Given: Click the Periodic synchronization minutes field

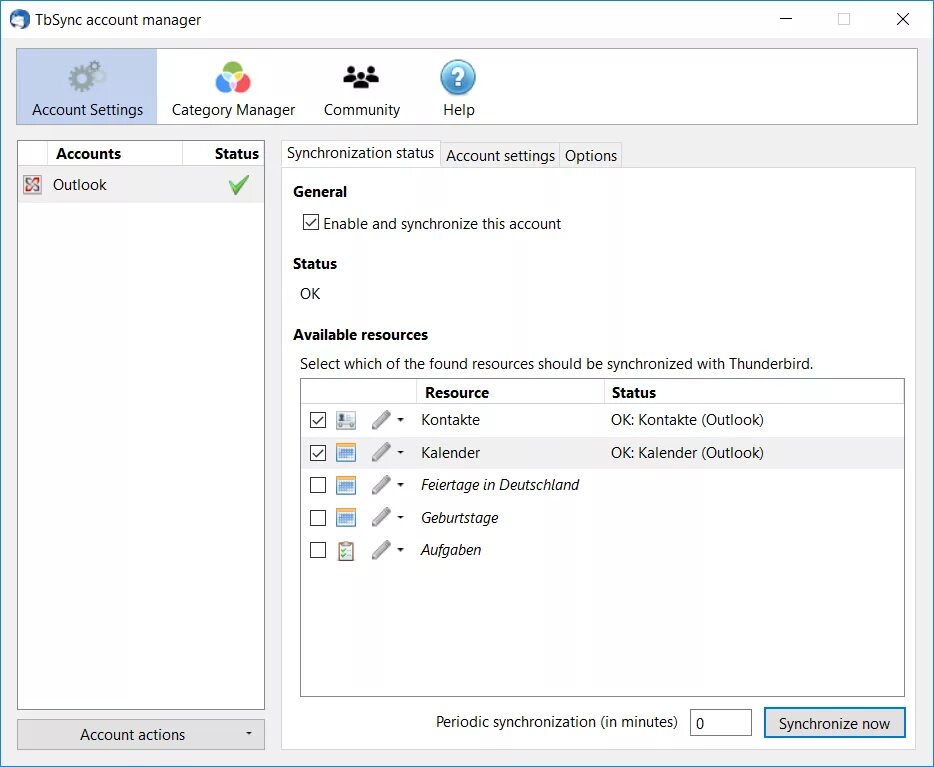Looking at the screenshot, I should tap(721, 723).
